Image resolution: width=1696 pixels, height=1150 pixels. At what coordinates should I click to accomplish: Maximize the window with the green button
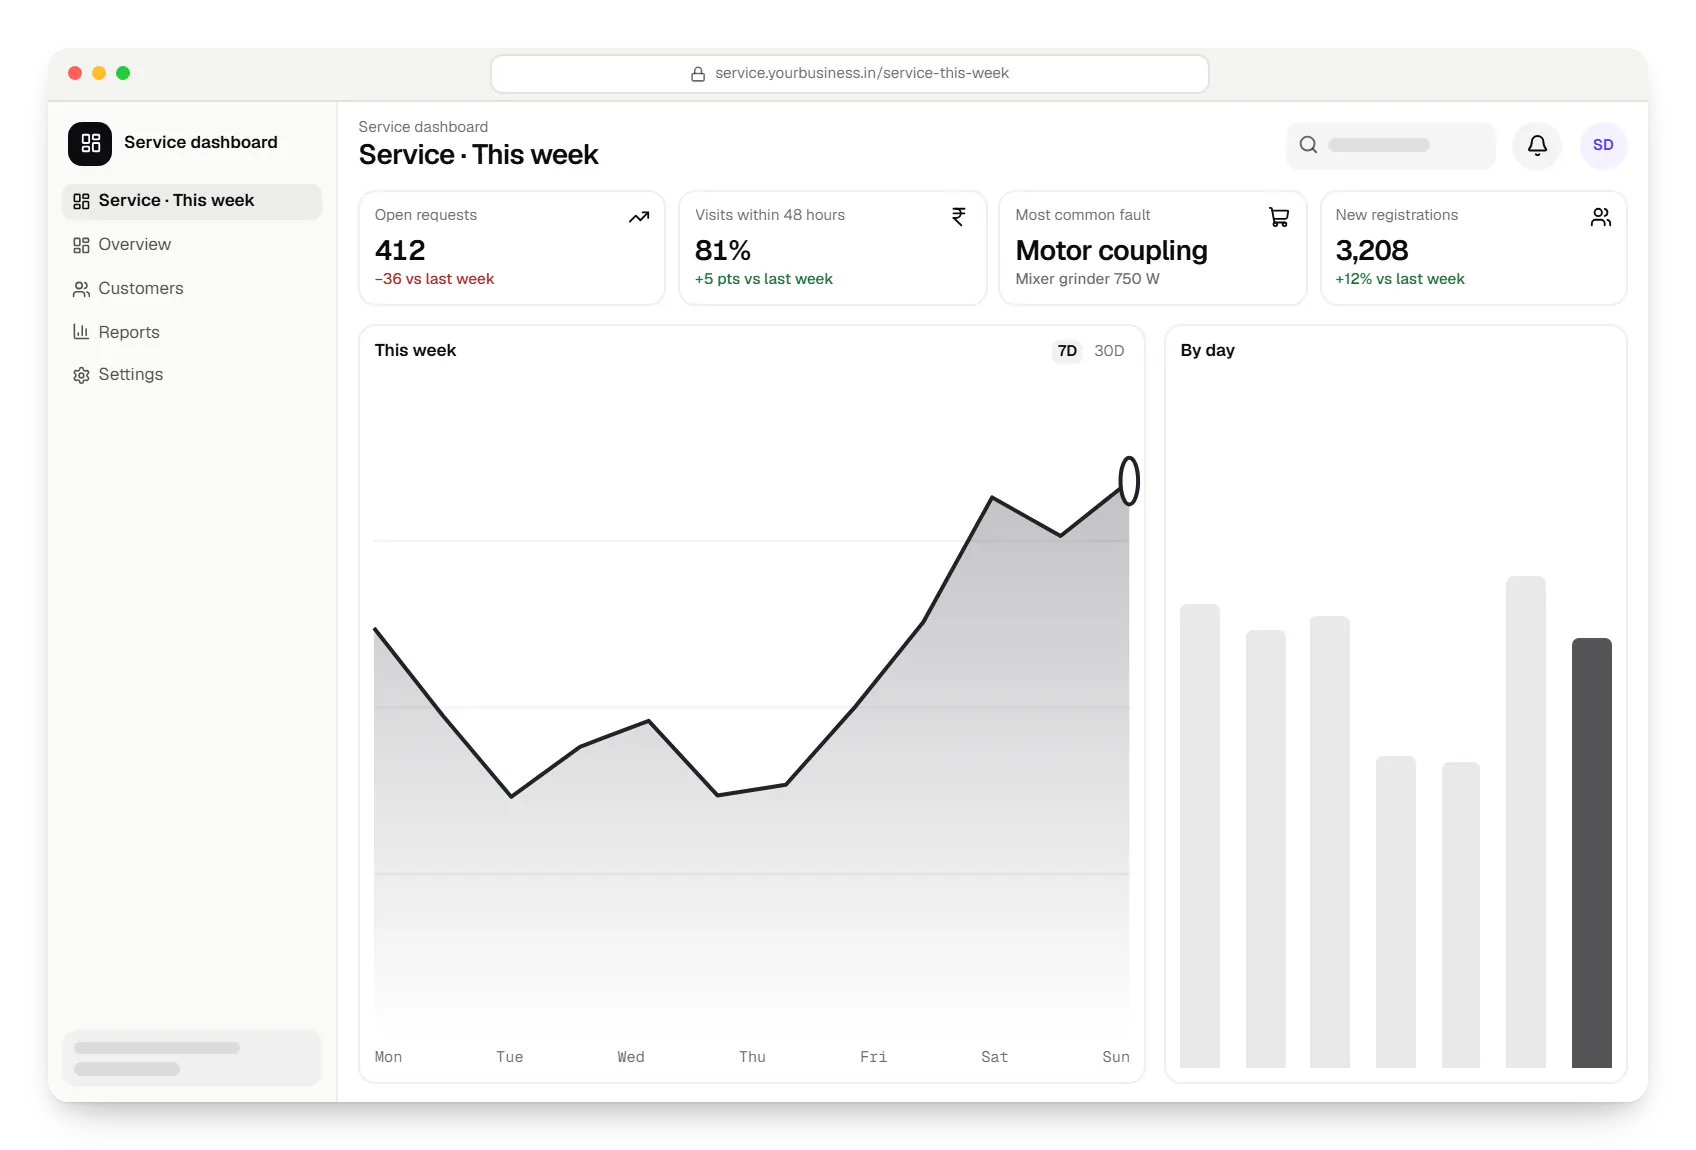pyautogui.click(x=123, y=73)
